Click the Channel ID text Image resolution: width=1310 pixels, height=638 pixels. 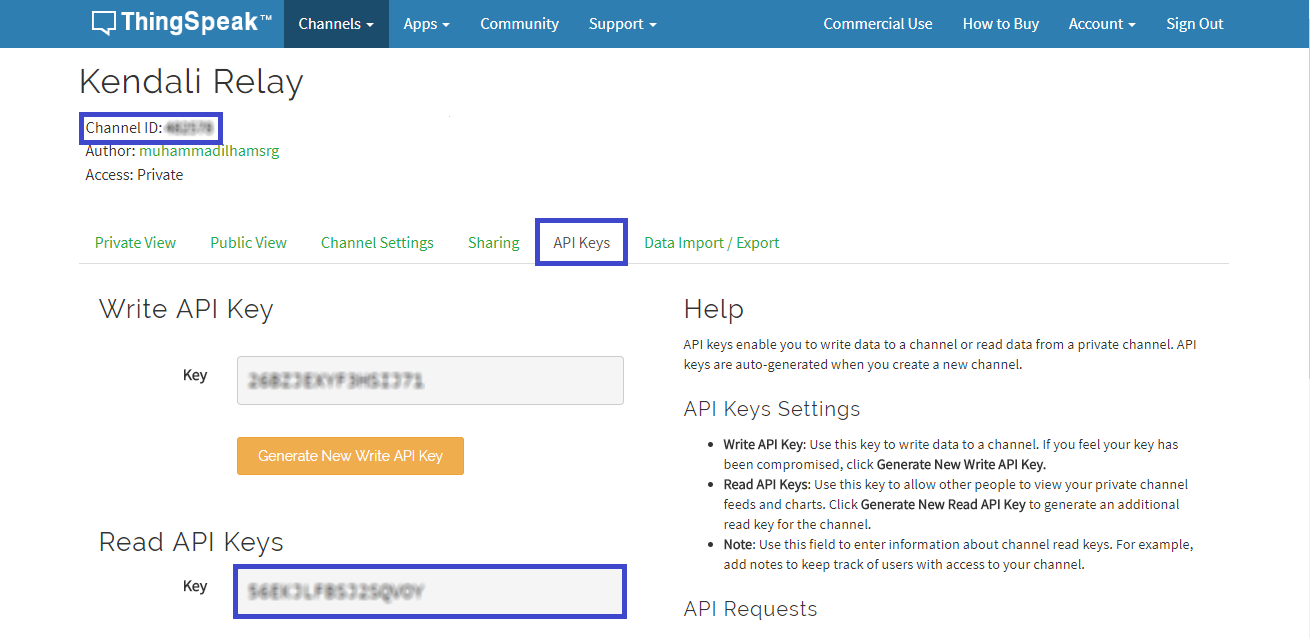(x=150, y=128)
